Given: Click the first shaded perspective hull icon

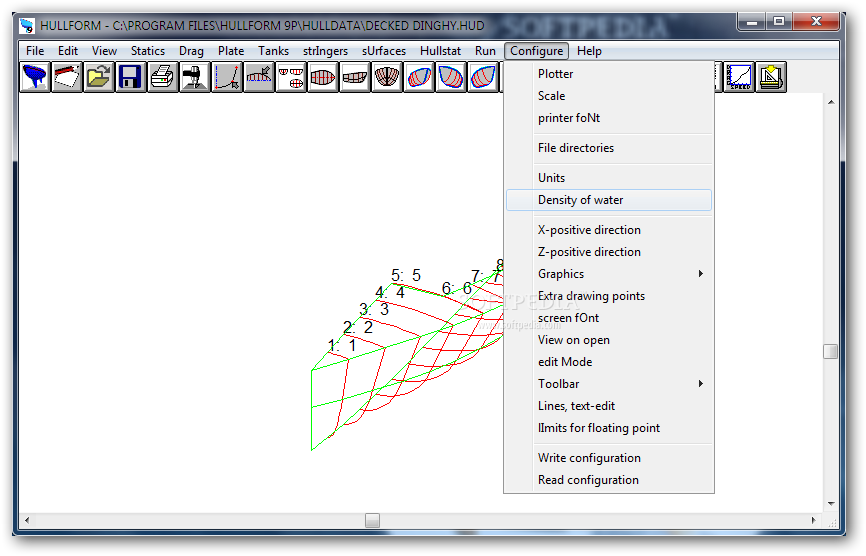Looking at the screenshot, I should coord(419,77).
